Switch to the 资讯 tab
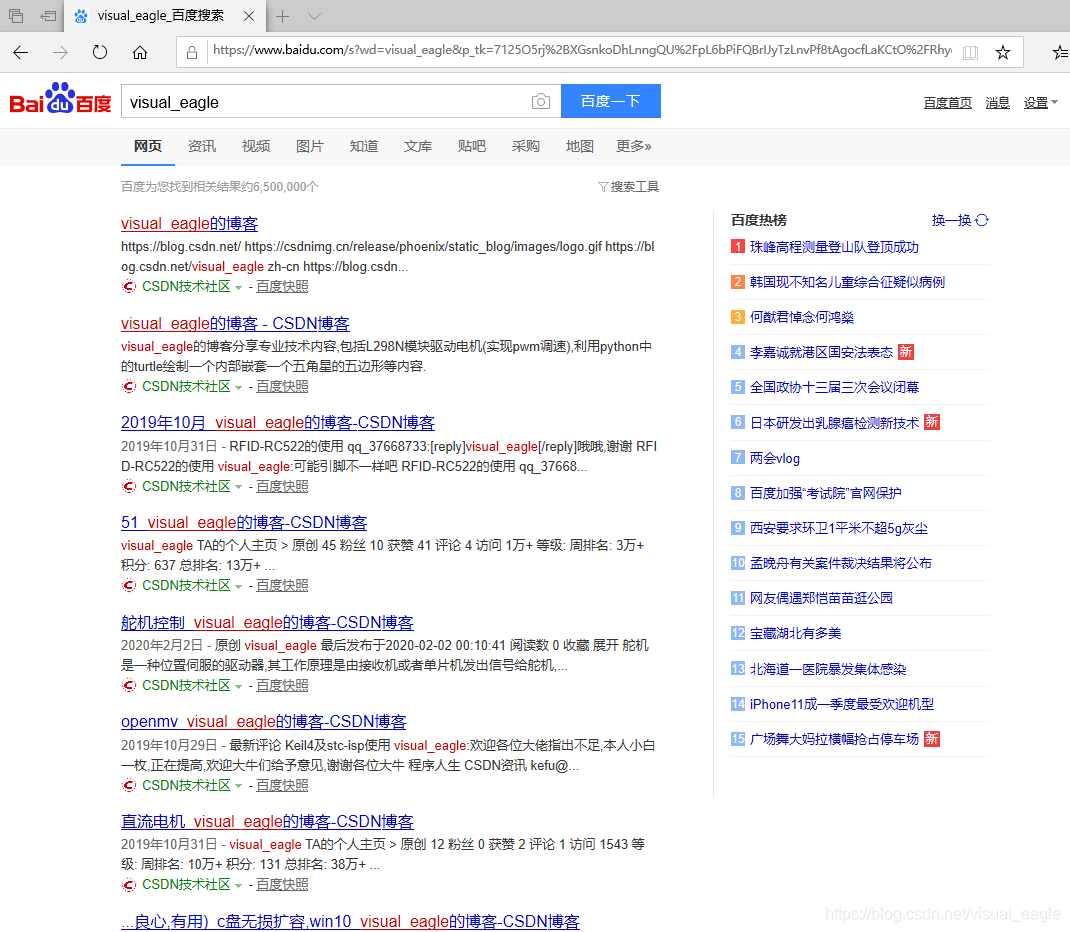 coord(202,146)
